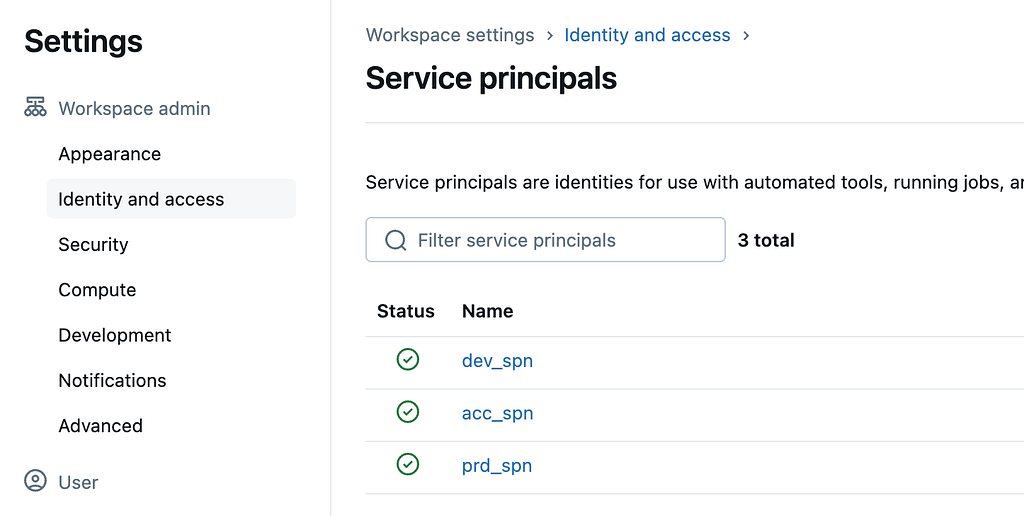Click the Service principals page heading
The height and width of the screenshot is (516, 1024).
click(x=491, y=78)
